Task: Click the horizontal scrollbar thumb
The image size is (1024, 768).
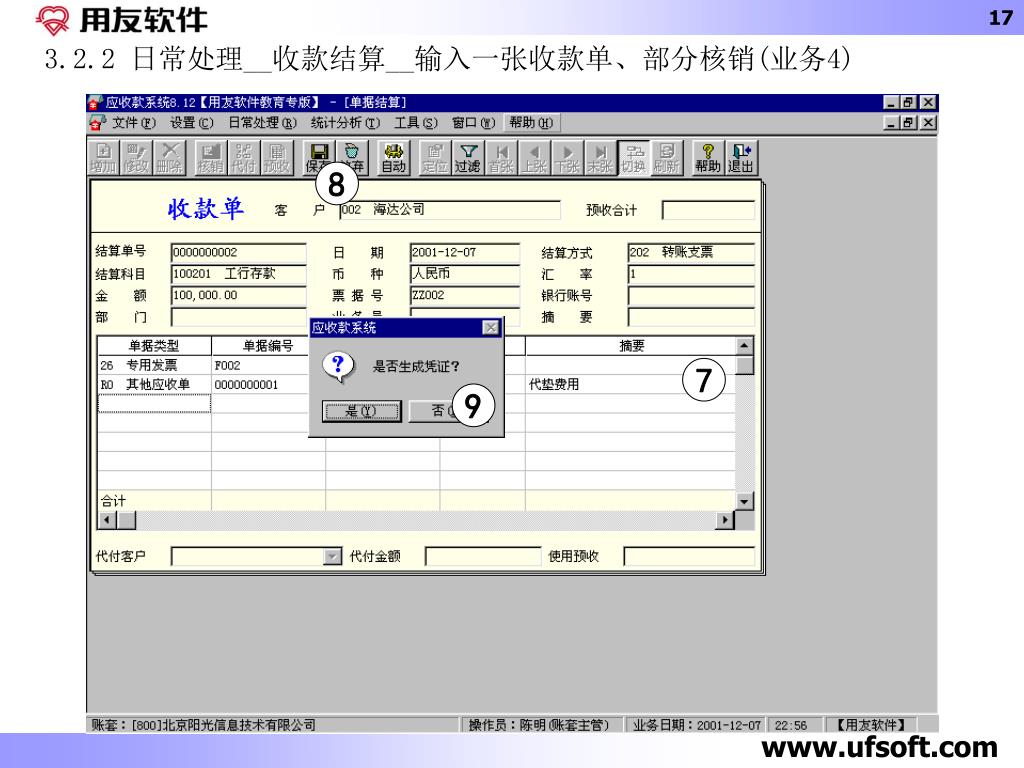Action: tap(126, 520)
